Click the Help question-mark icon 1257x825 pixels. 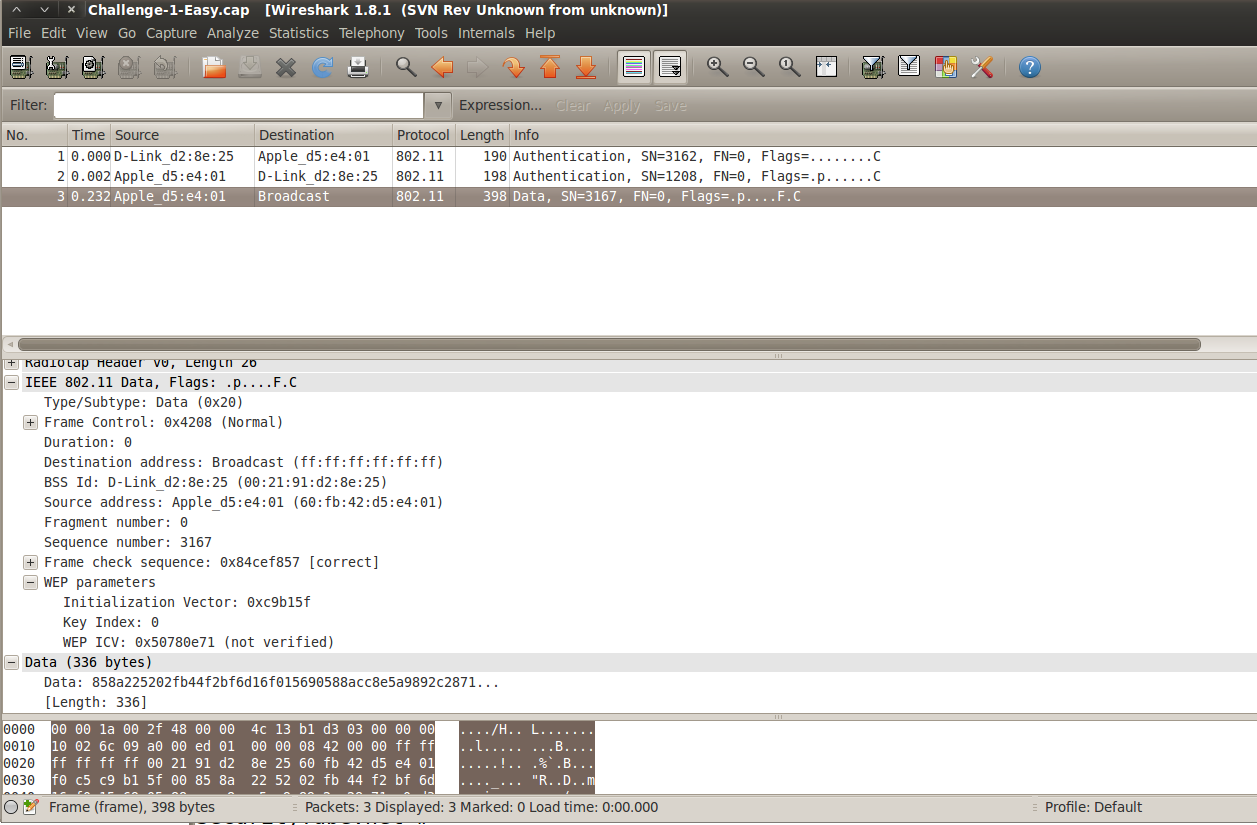point(1030,67)
